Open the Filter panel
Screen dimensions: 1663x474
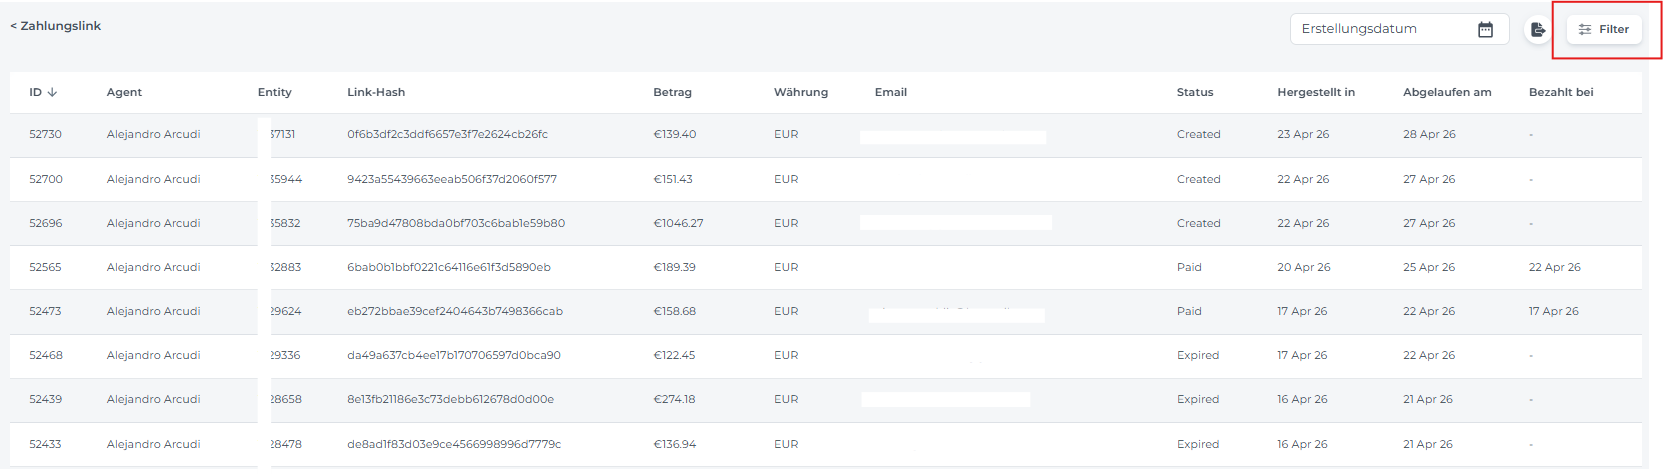(x=1604, y=29)
